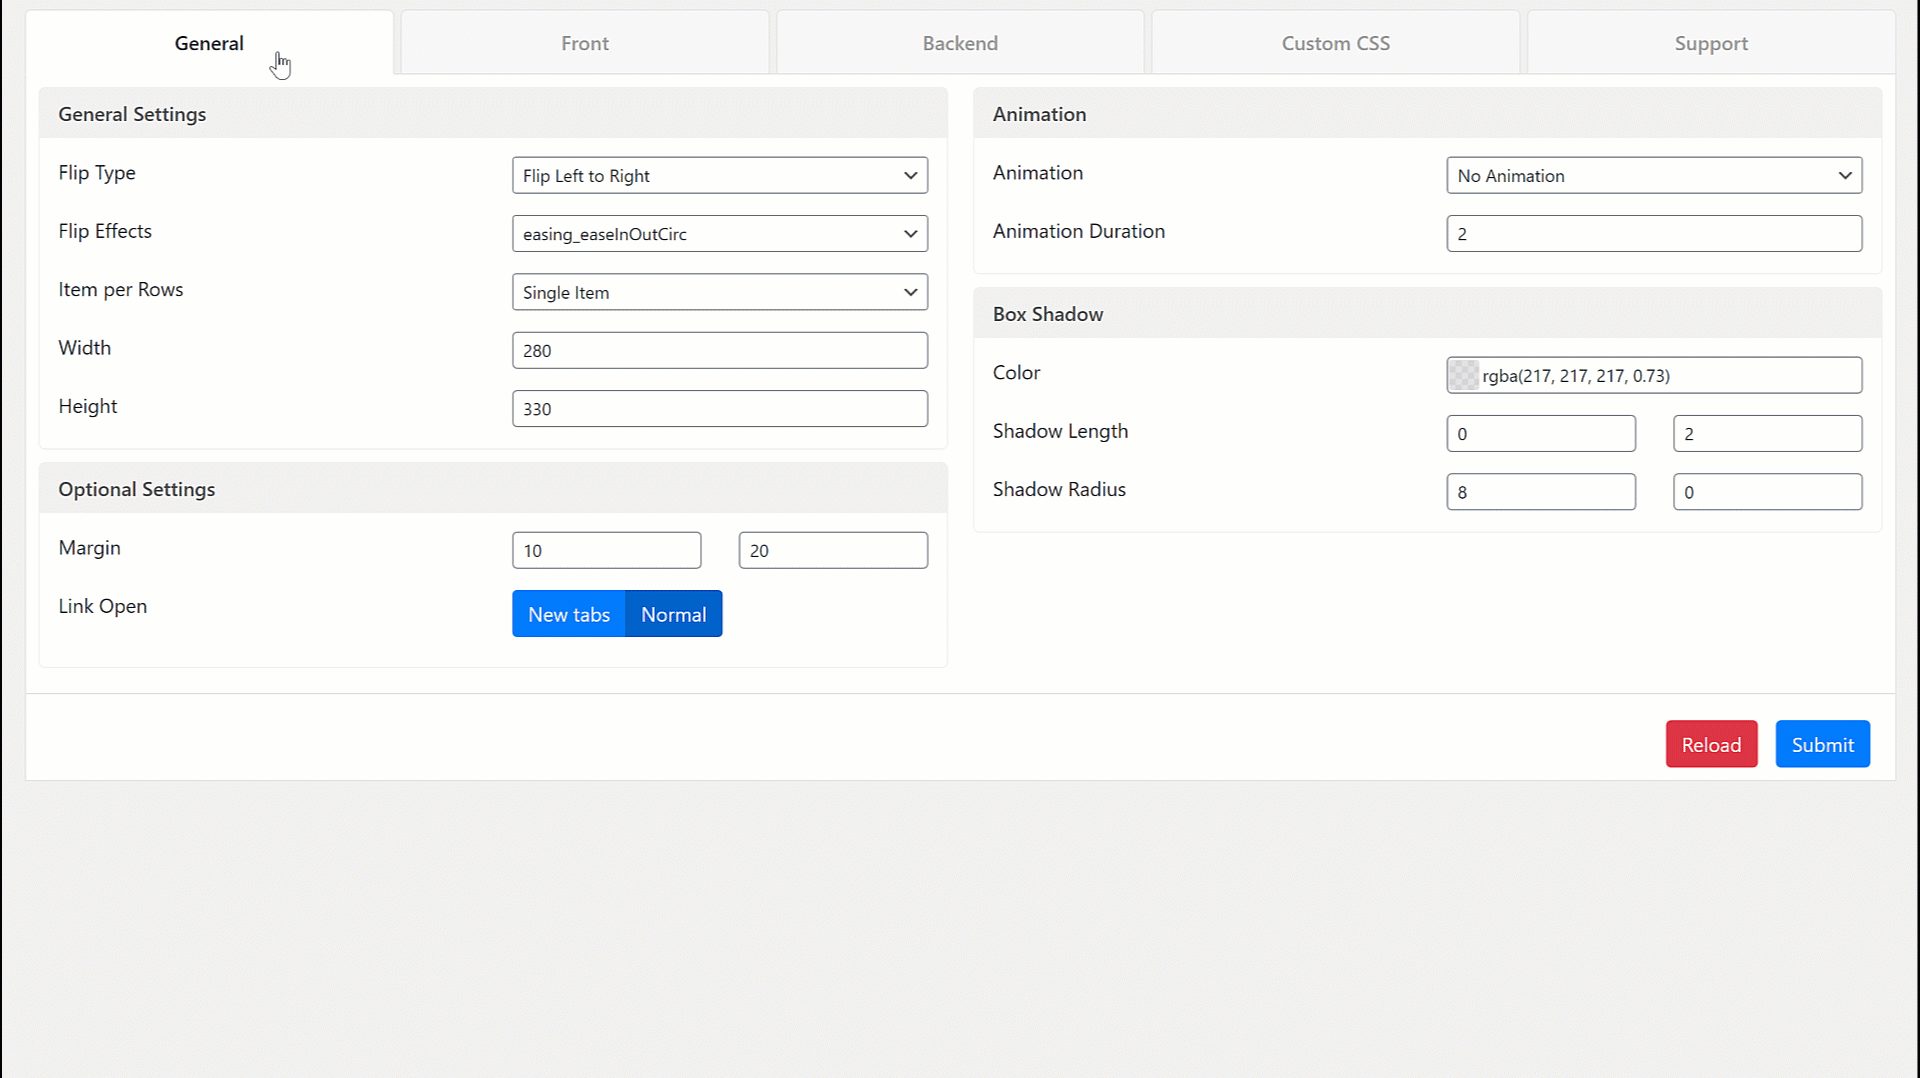Screen dimensions: 1920x1078
Task: Expand the Flip Type dropdown
Action: pyautogui.click(x=720, y=175)
